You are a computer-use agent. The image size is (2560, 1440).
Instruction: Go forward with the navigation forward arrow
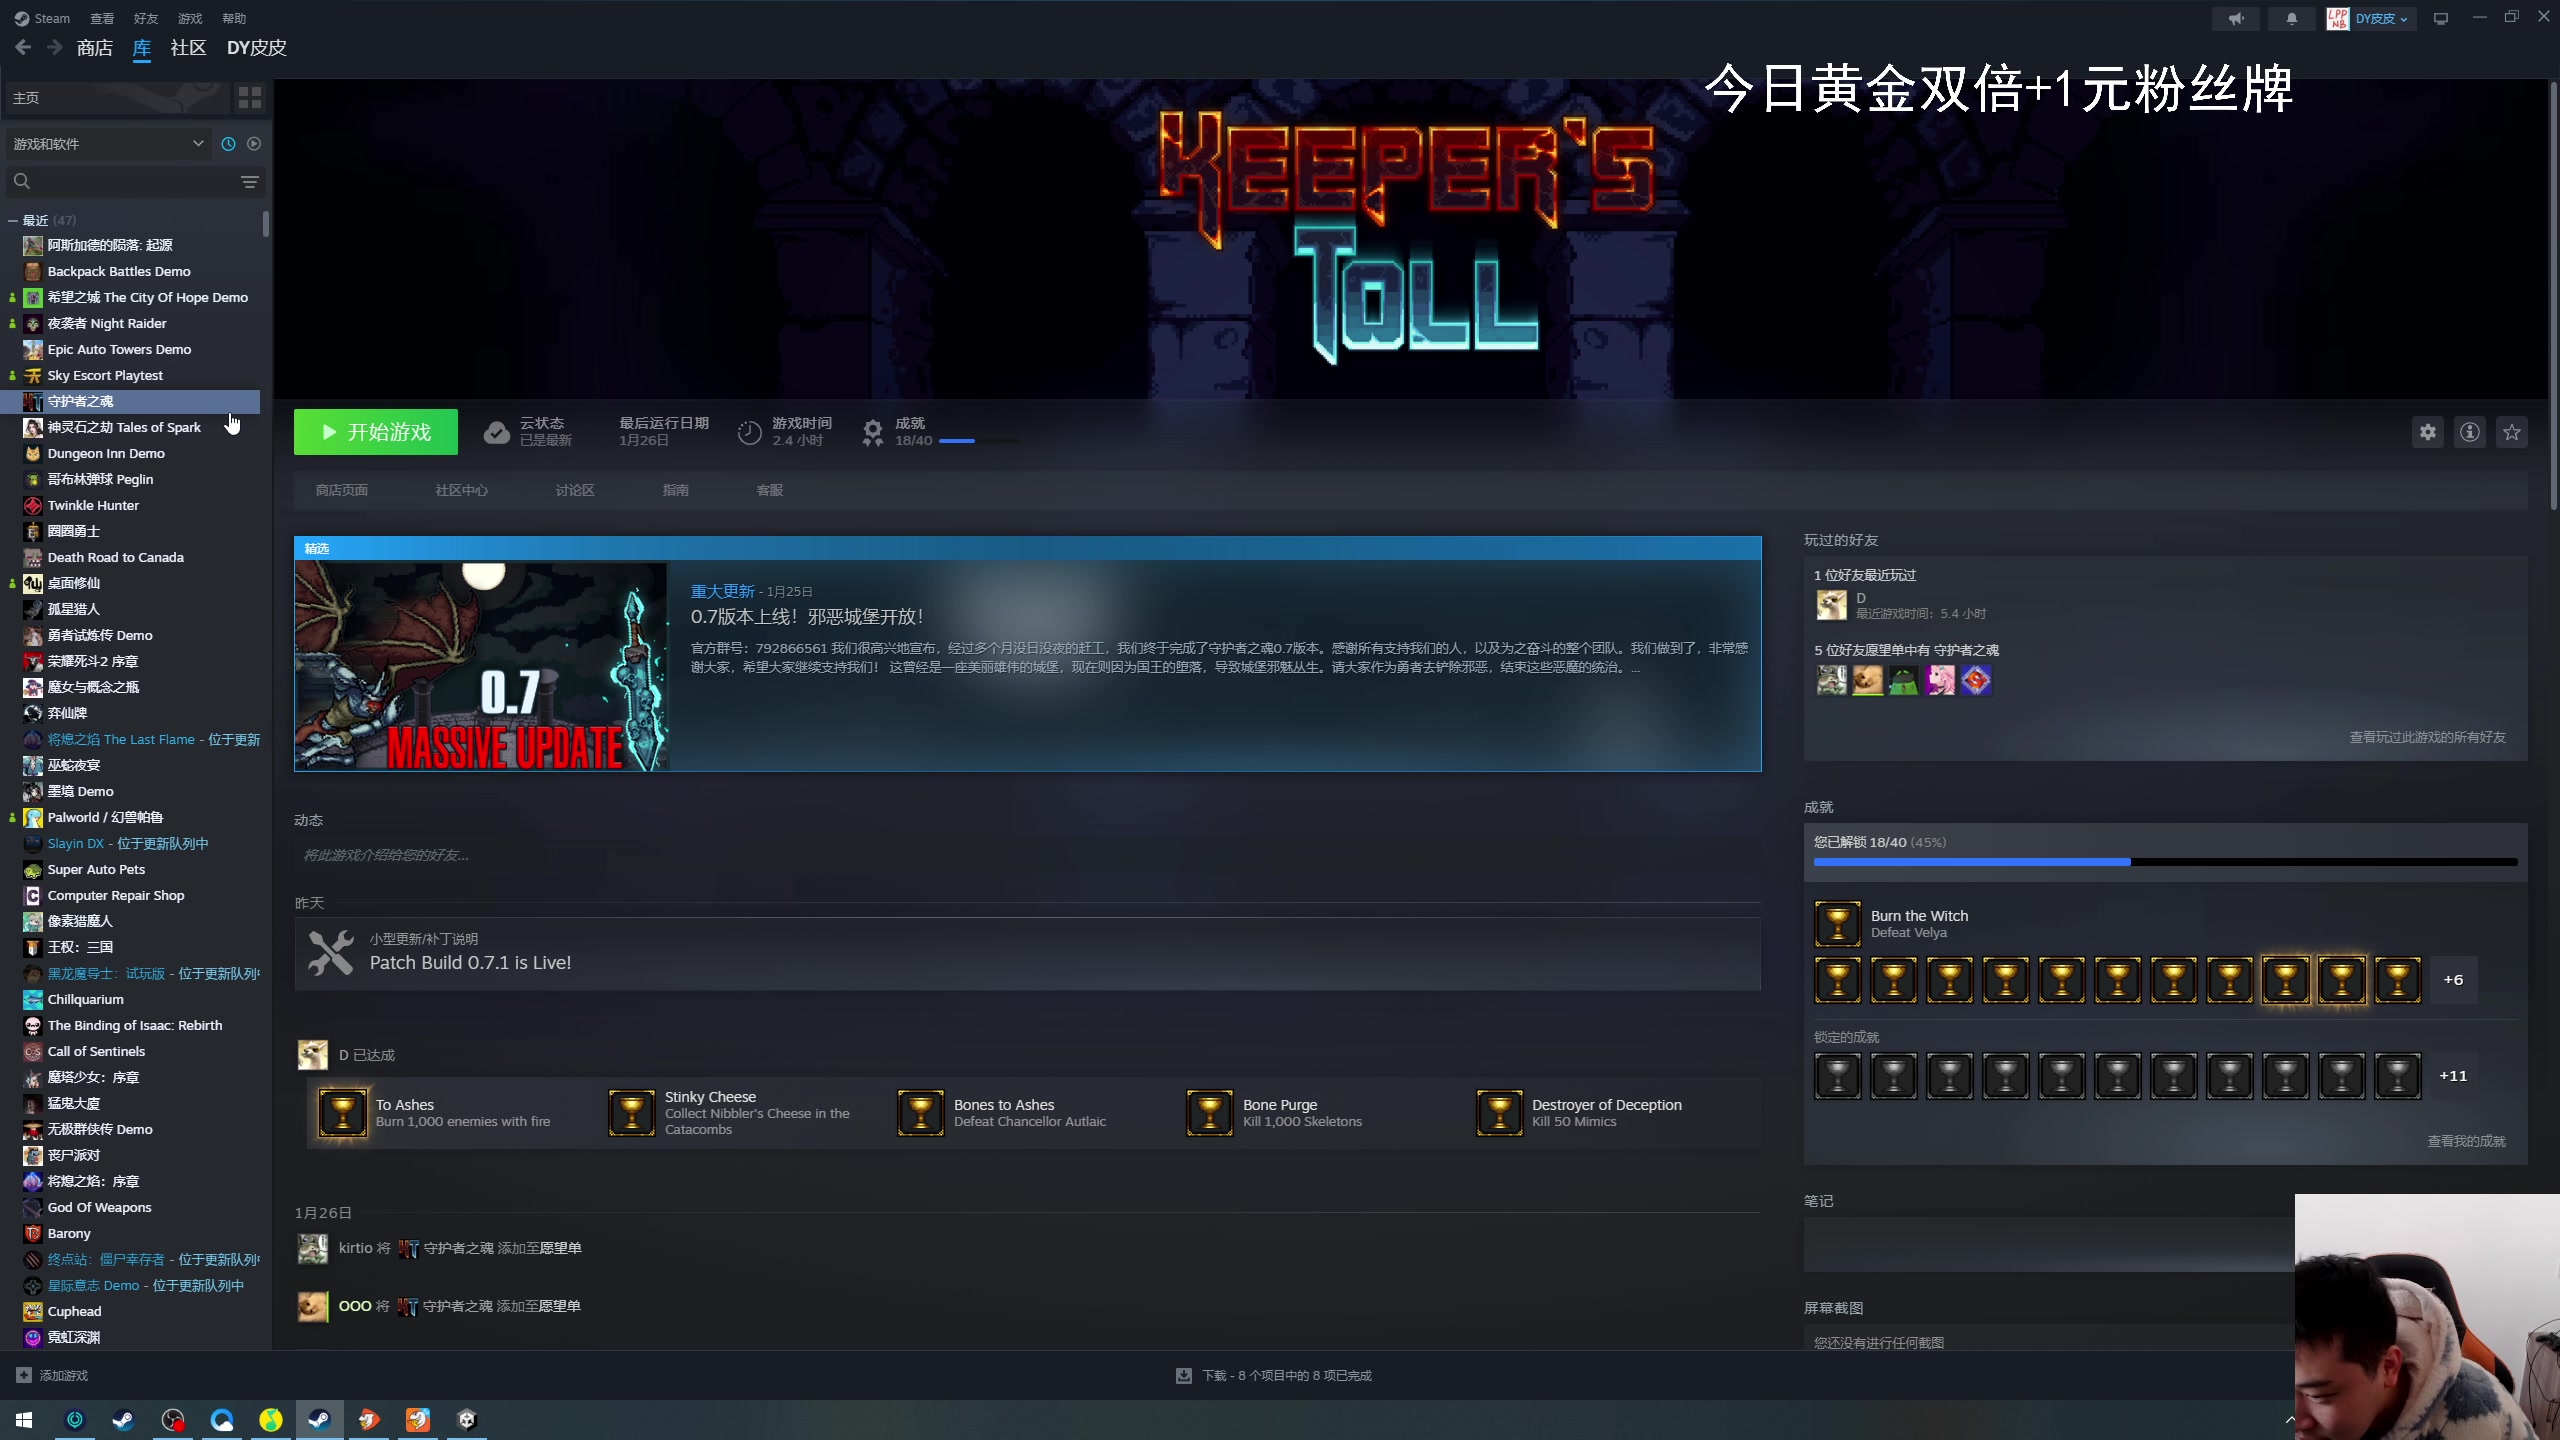click(55, 47)
